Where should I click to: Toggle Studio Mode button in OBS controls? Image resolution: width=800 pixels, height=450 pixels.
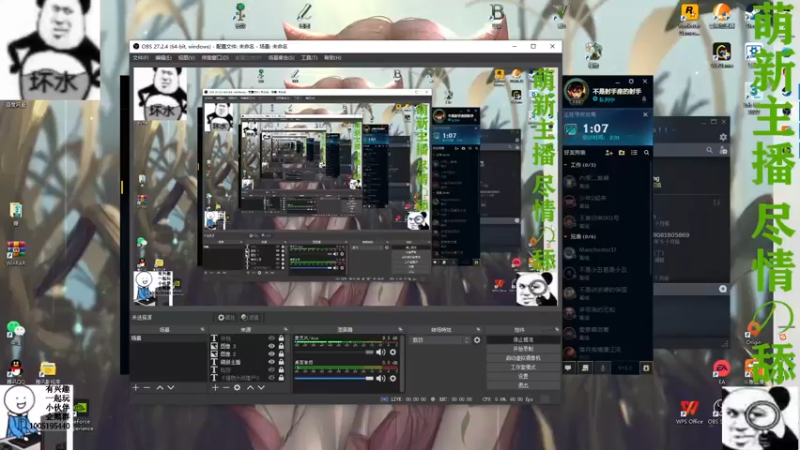pos(523,367)
